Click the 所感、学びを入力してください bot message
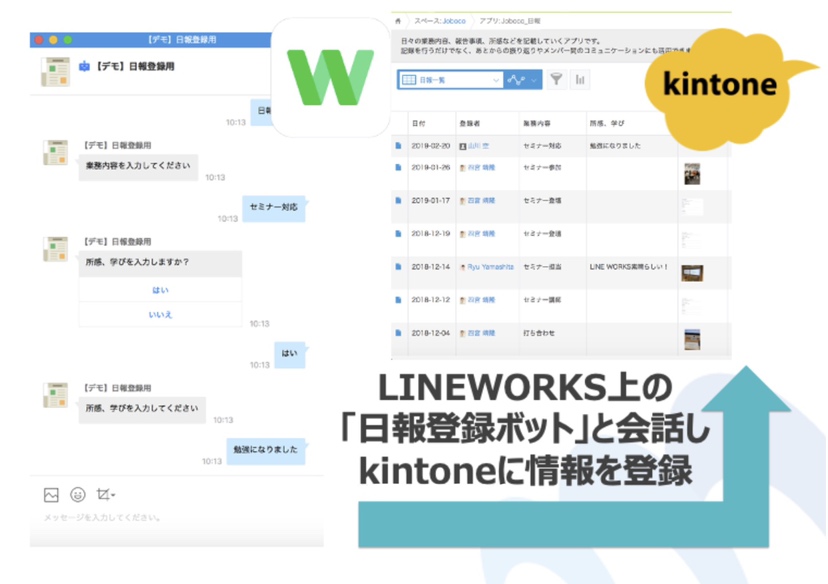Image resolution: width=828 pixels, height=584 pixels. [142, 409]
